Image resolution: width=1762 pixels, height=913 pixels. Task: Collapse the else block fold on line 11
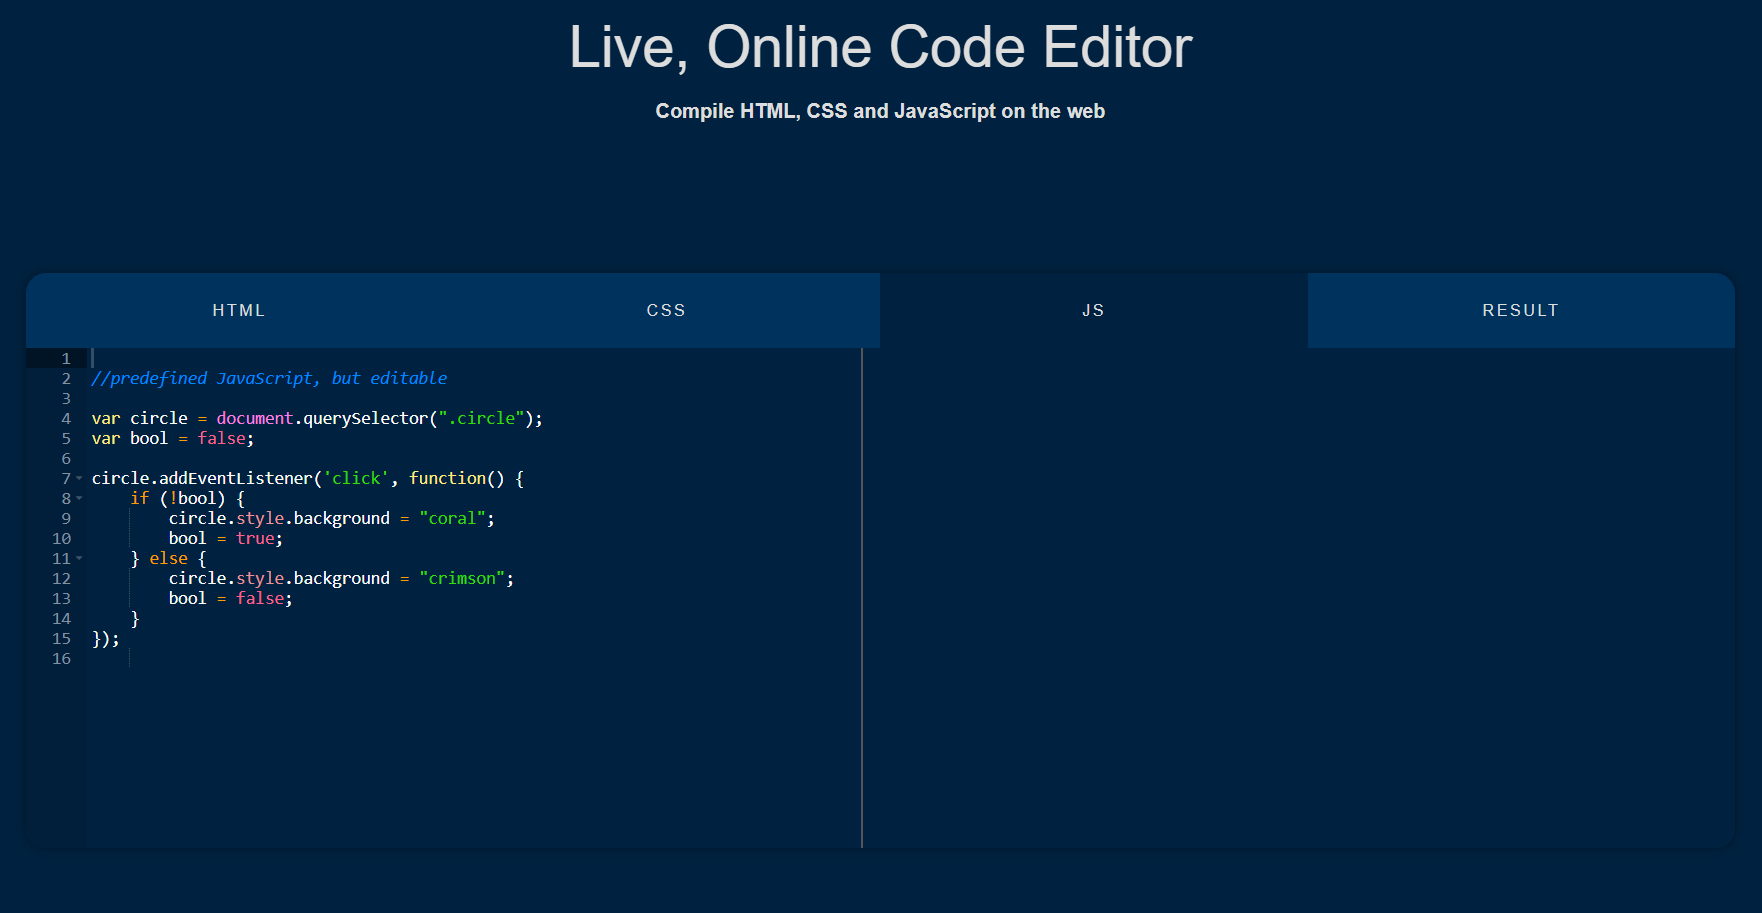tap(80, 558)
